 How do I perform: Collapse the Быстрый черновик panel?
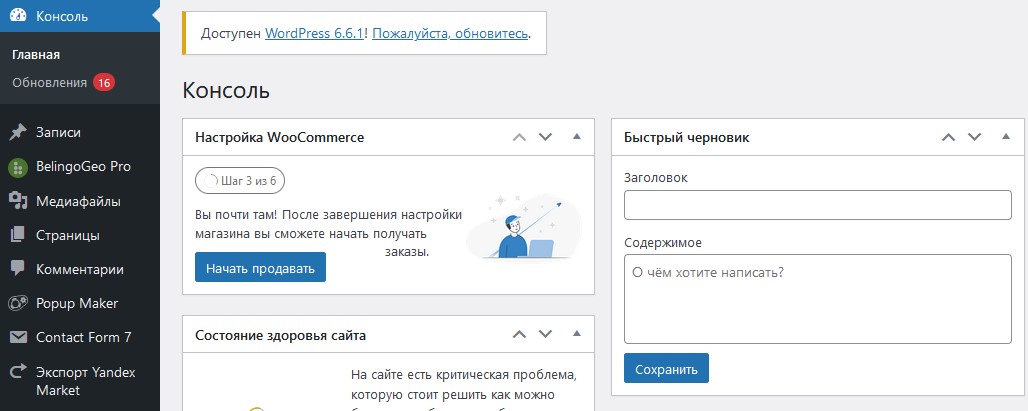pos(1006,136)
